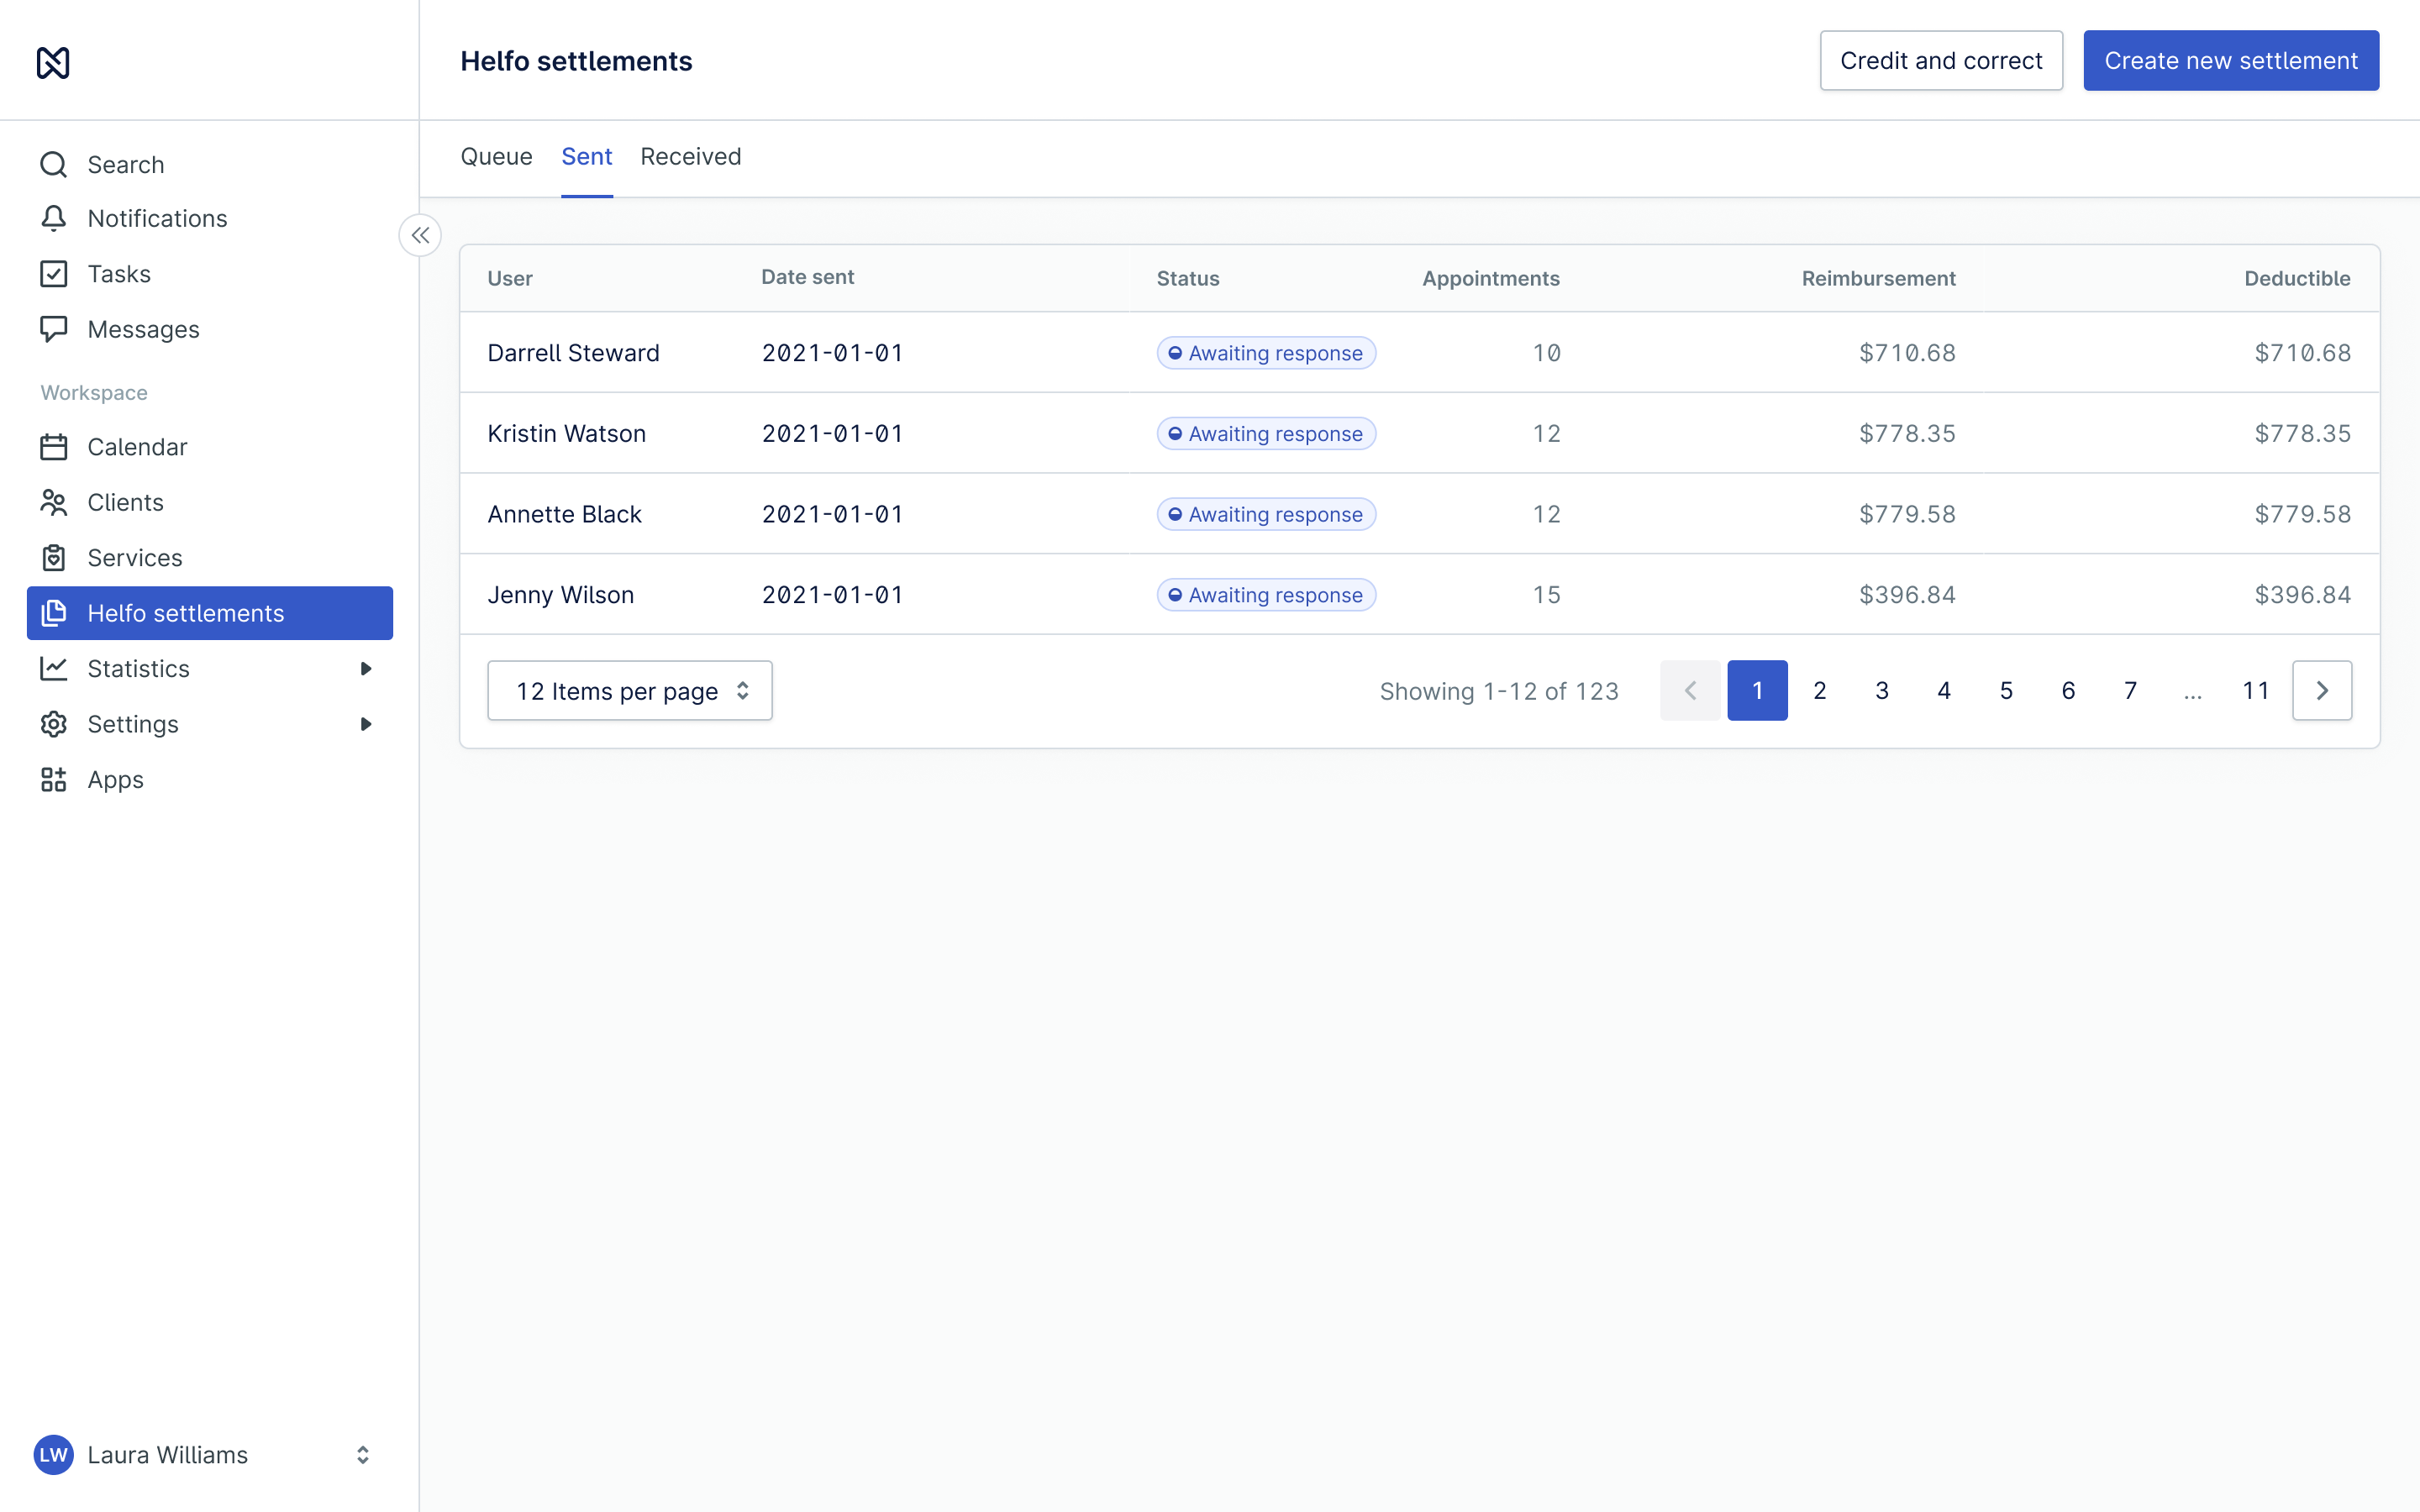Click the Tasks checkbox icon

click(53, 273)
